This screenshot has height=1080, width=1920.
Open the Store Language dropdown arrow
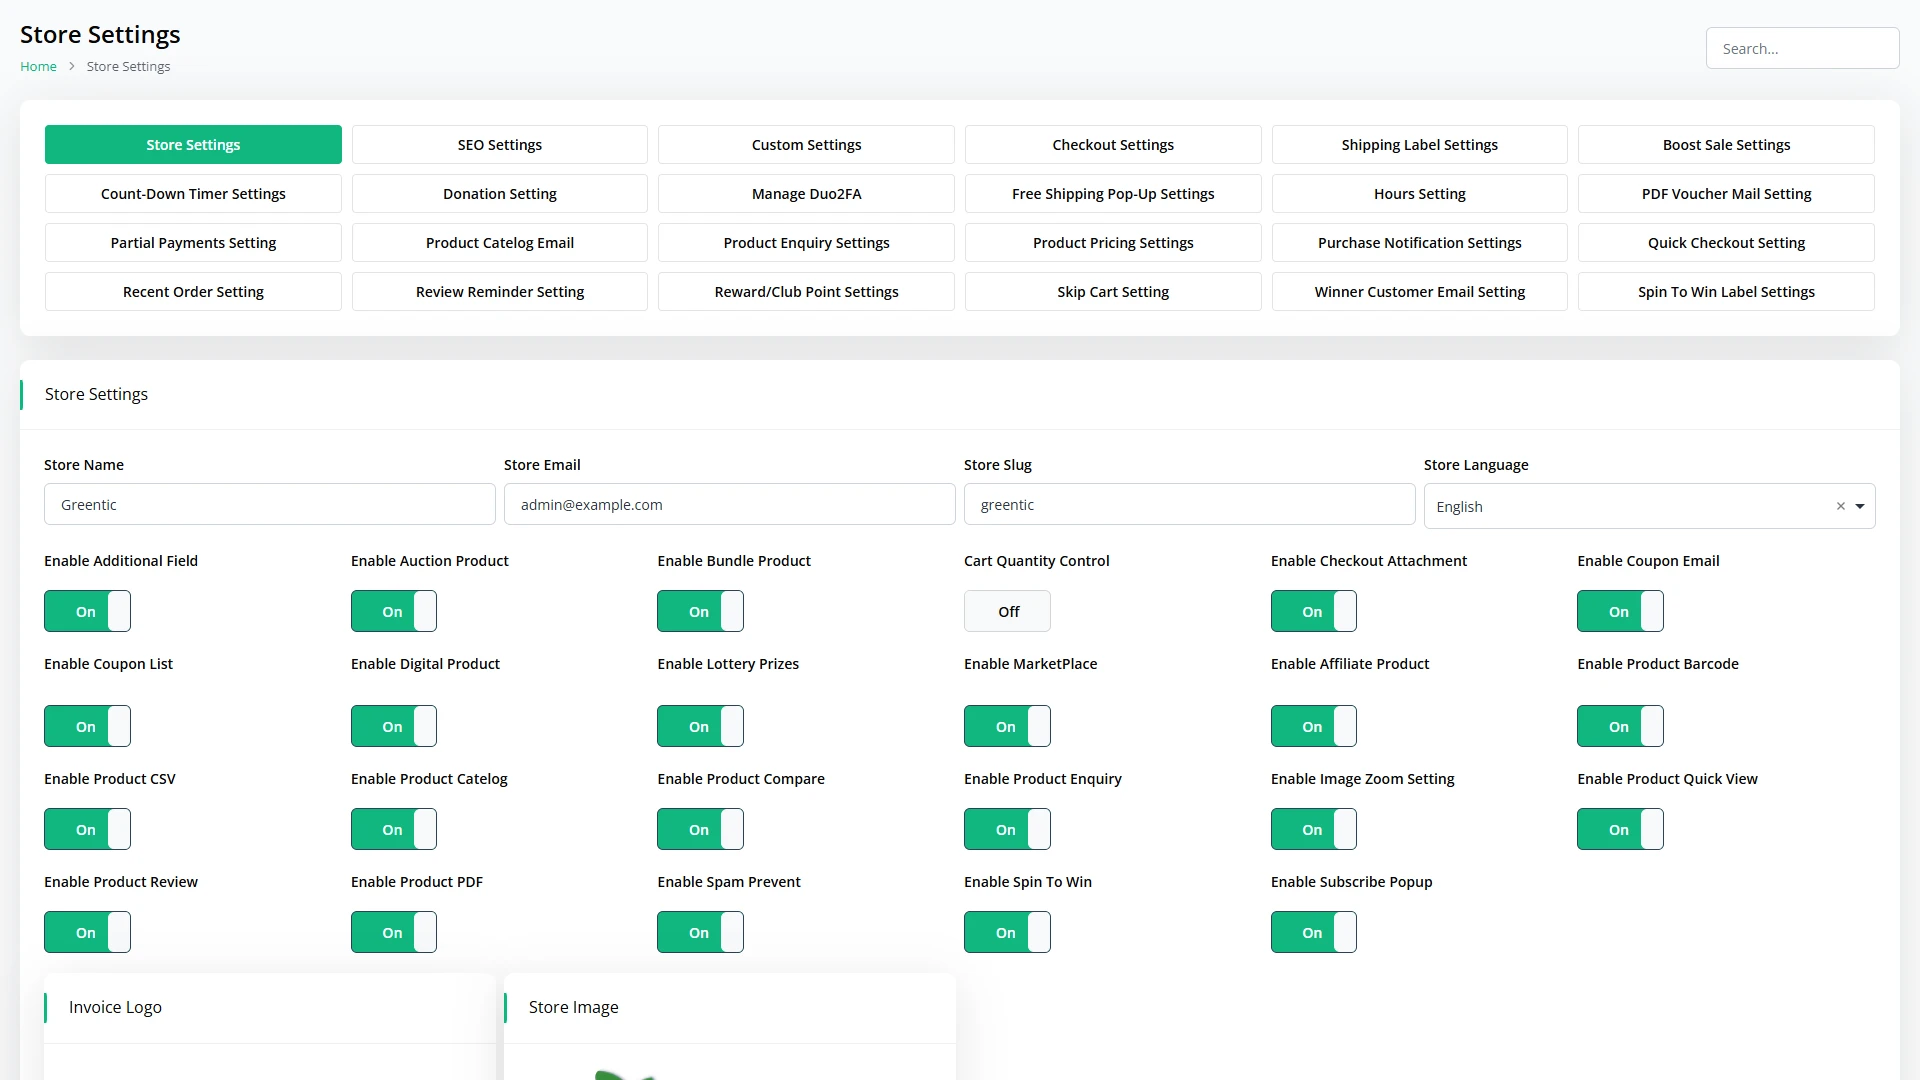point(1860,507)
